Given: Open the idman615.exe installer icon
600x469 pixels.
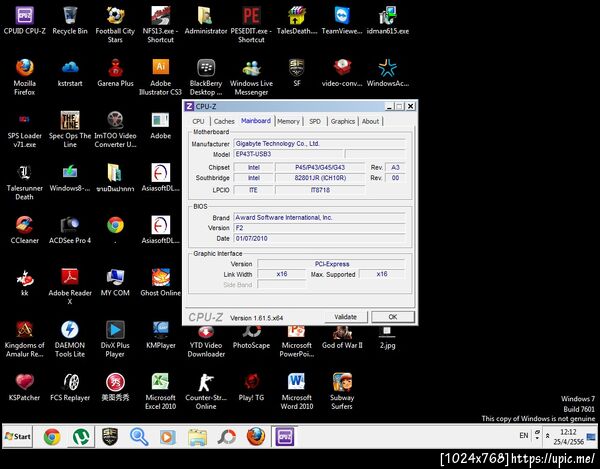Looking at the screenshot, I should 388,21.
